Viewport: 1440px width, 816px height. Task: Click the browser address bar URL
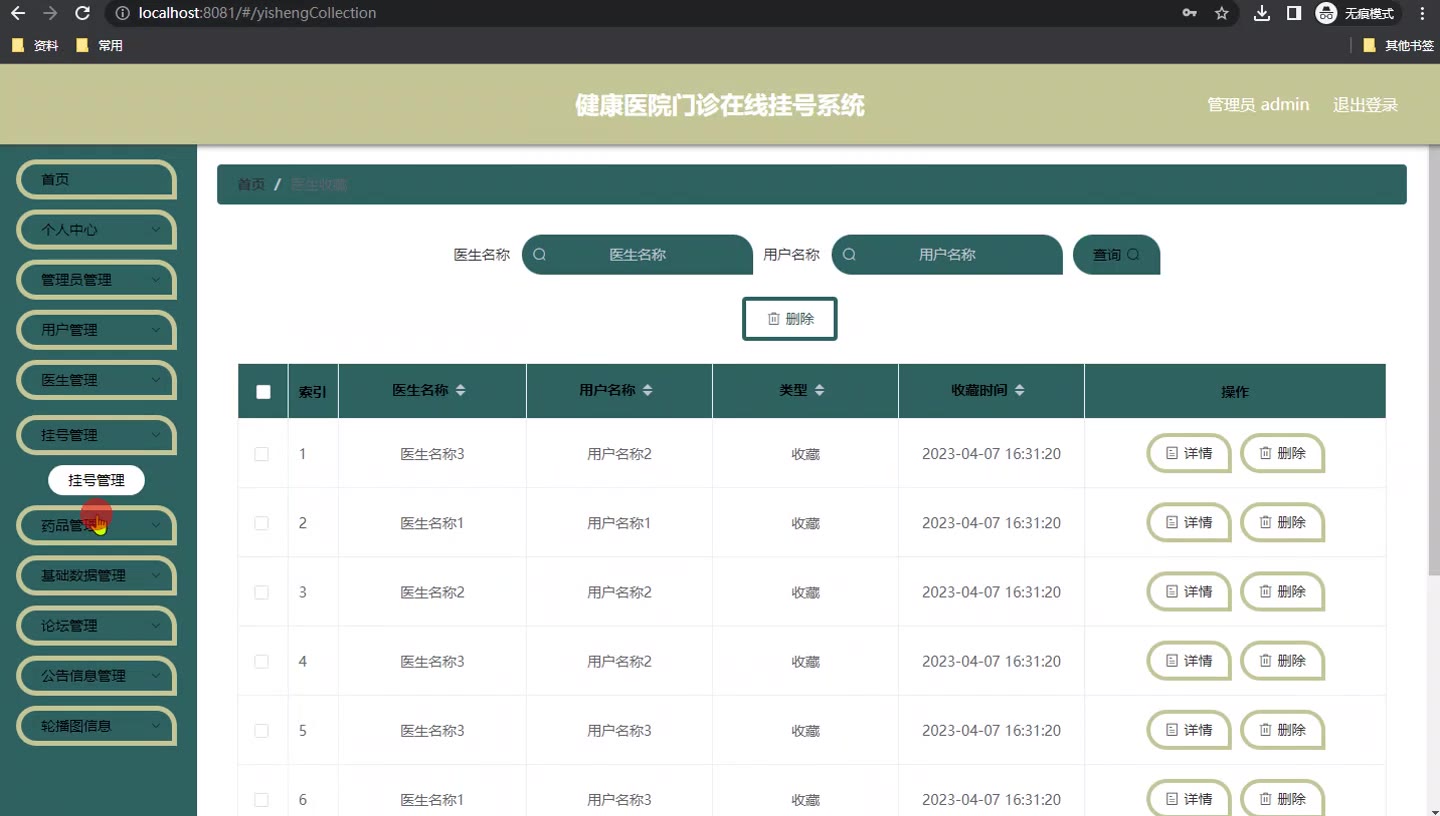click(258, 13)
